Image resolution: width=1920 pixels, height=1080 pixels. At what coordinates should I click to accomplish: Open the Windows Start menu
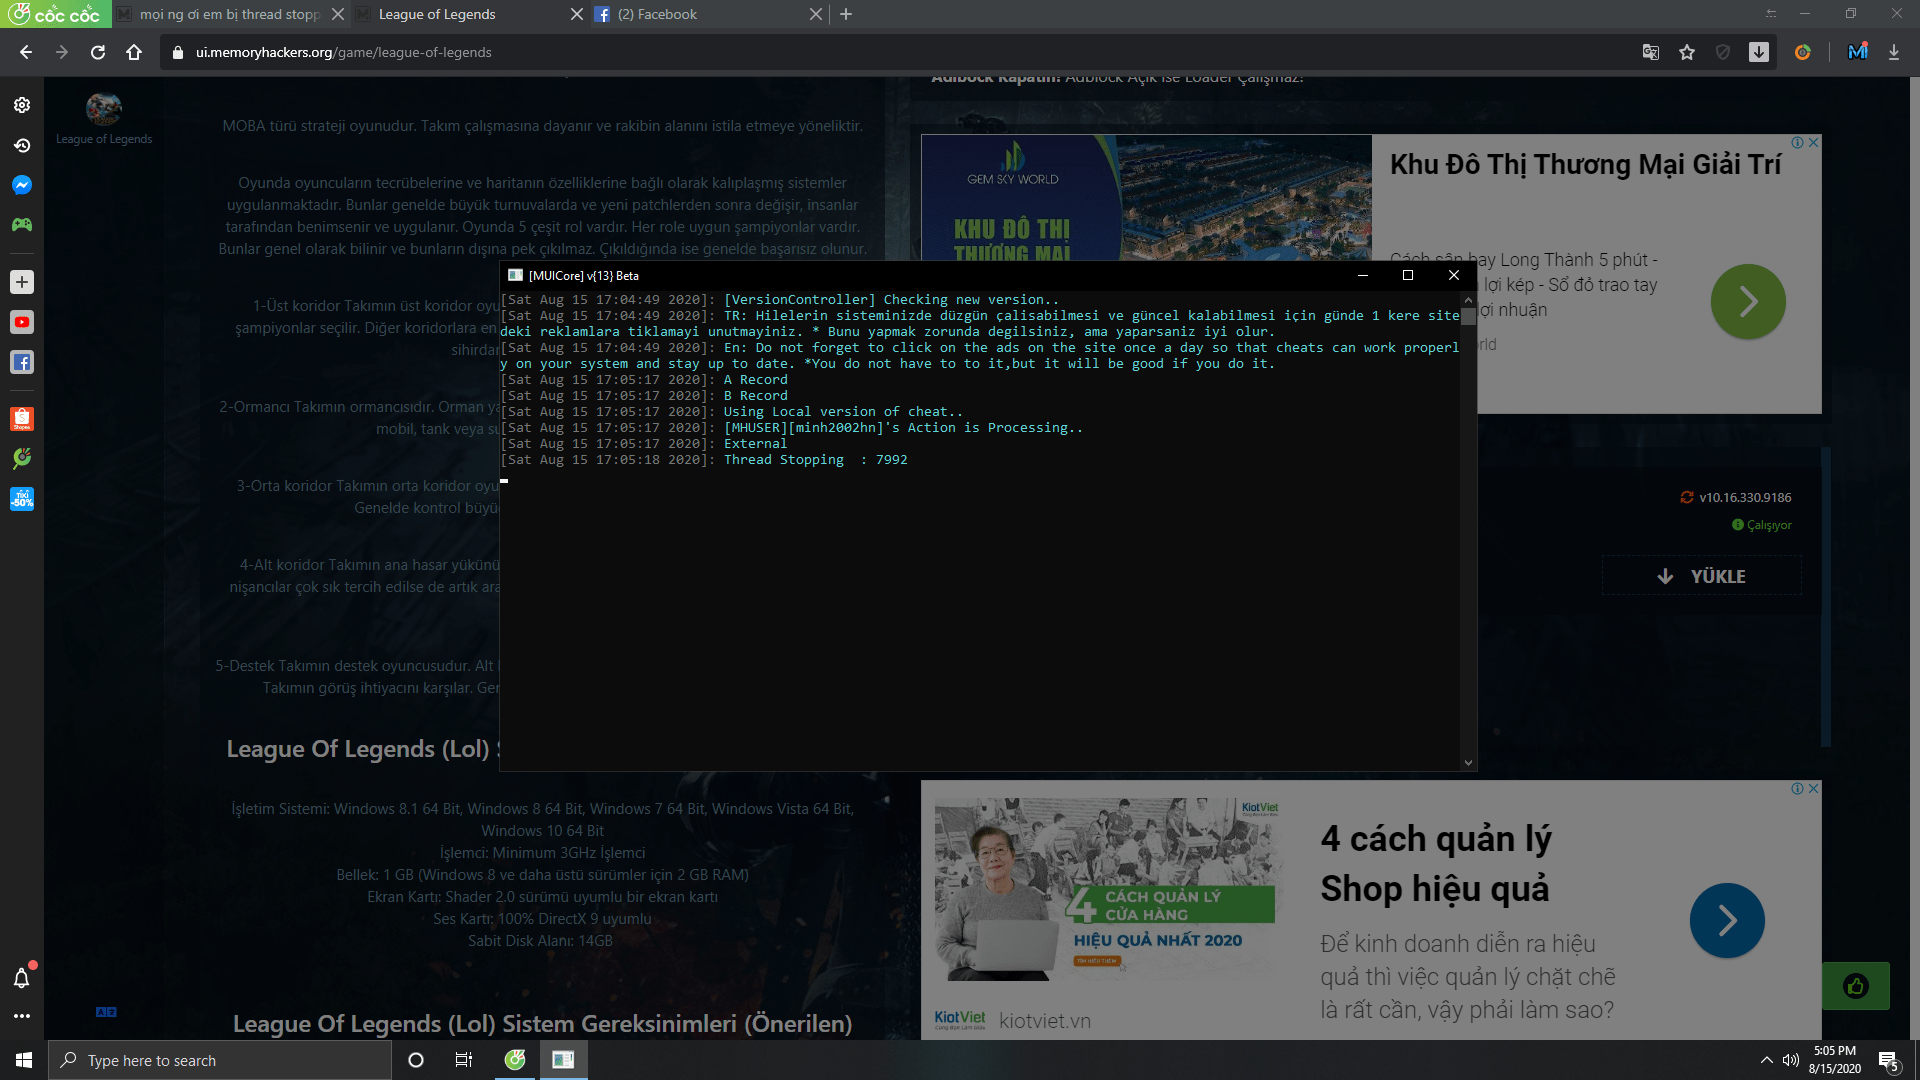(x=24, y=1060)
